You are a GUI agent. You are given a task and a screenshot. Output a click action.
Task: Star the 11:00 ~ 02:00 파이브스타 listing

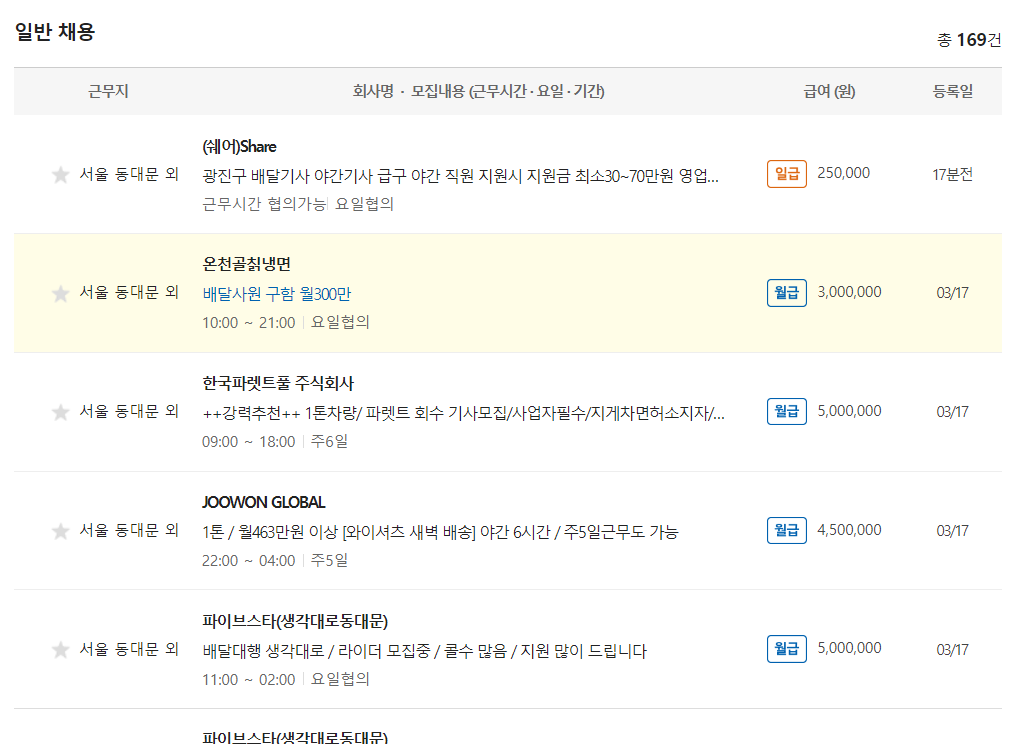coord(60,650)
